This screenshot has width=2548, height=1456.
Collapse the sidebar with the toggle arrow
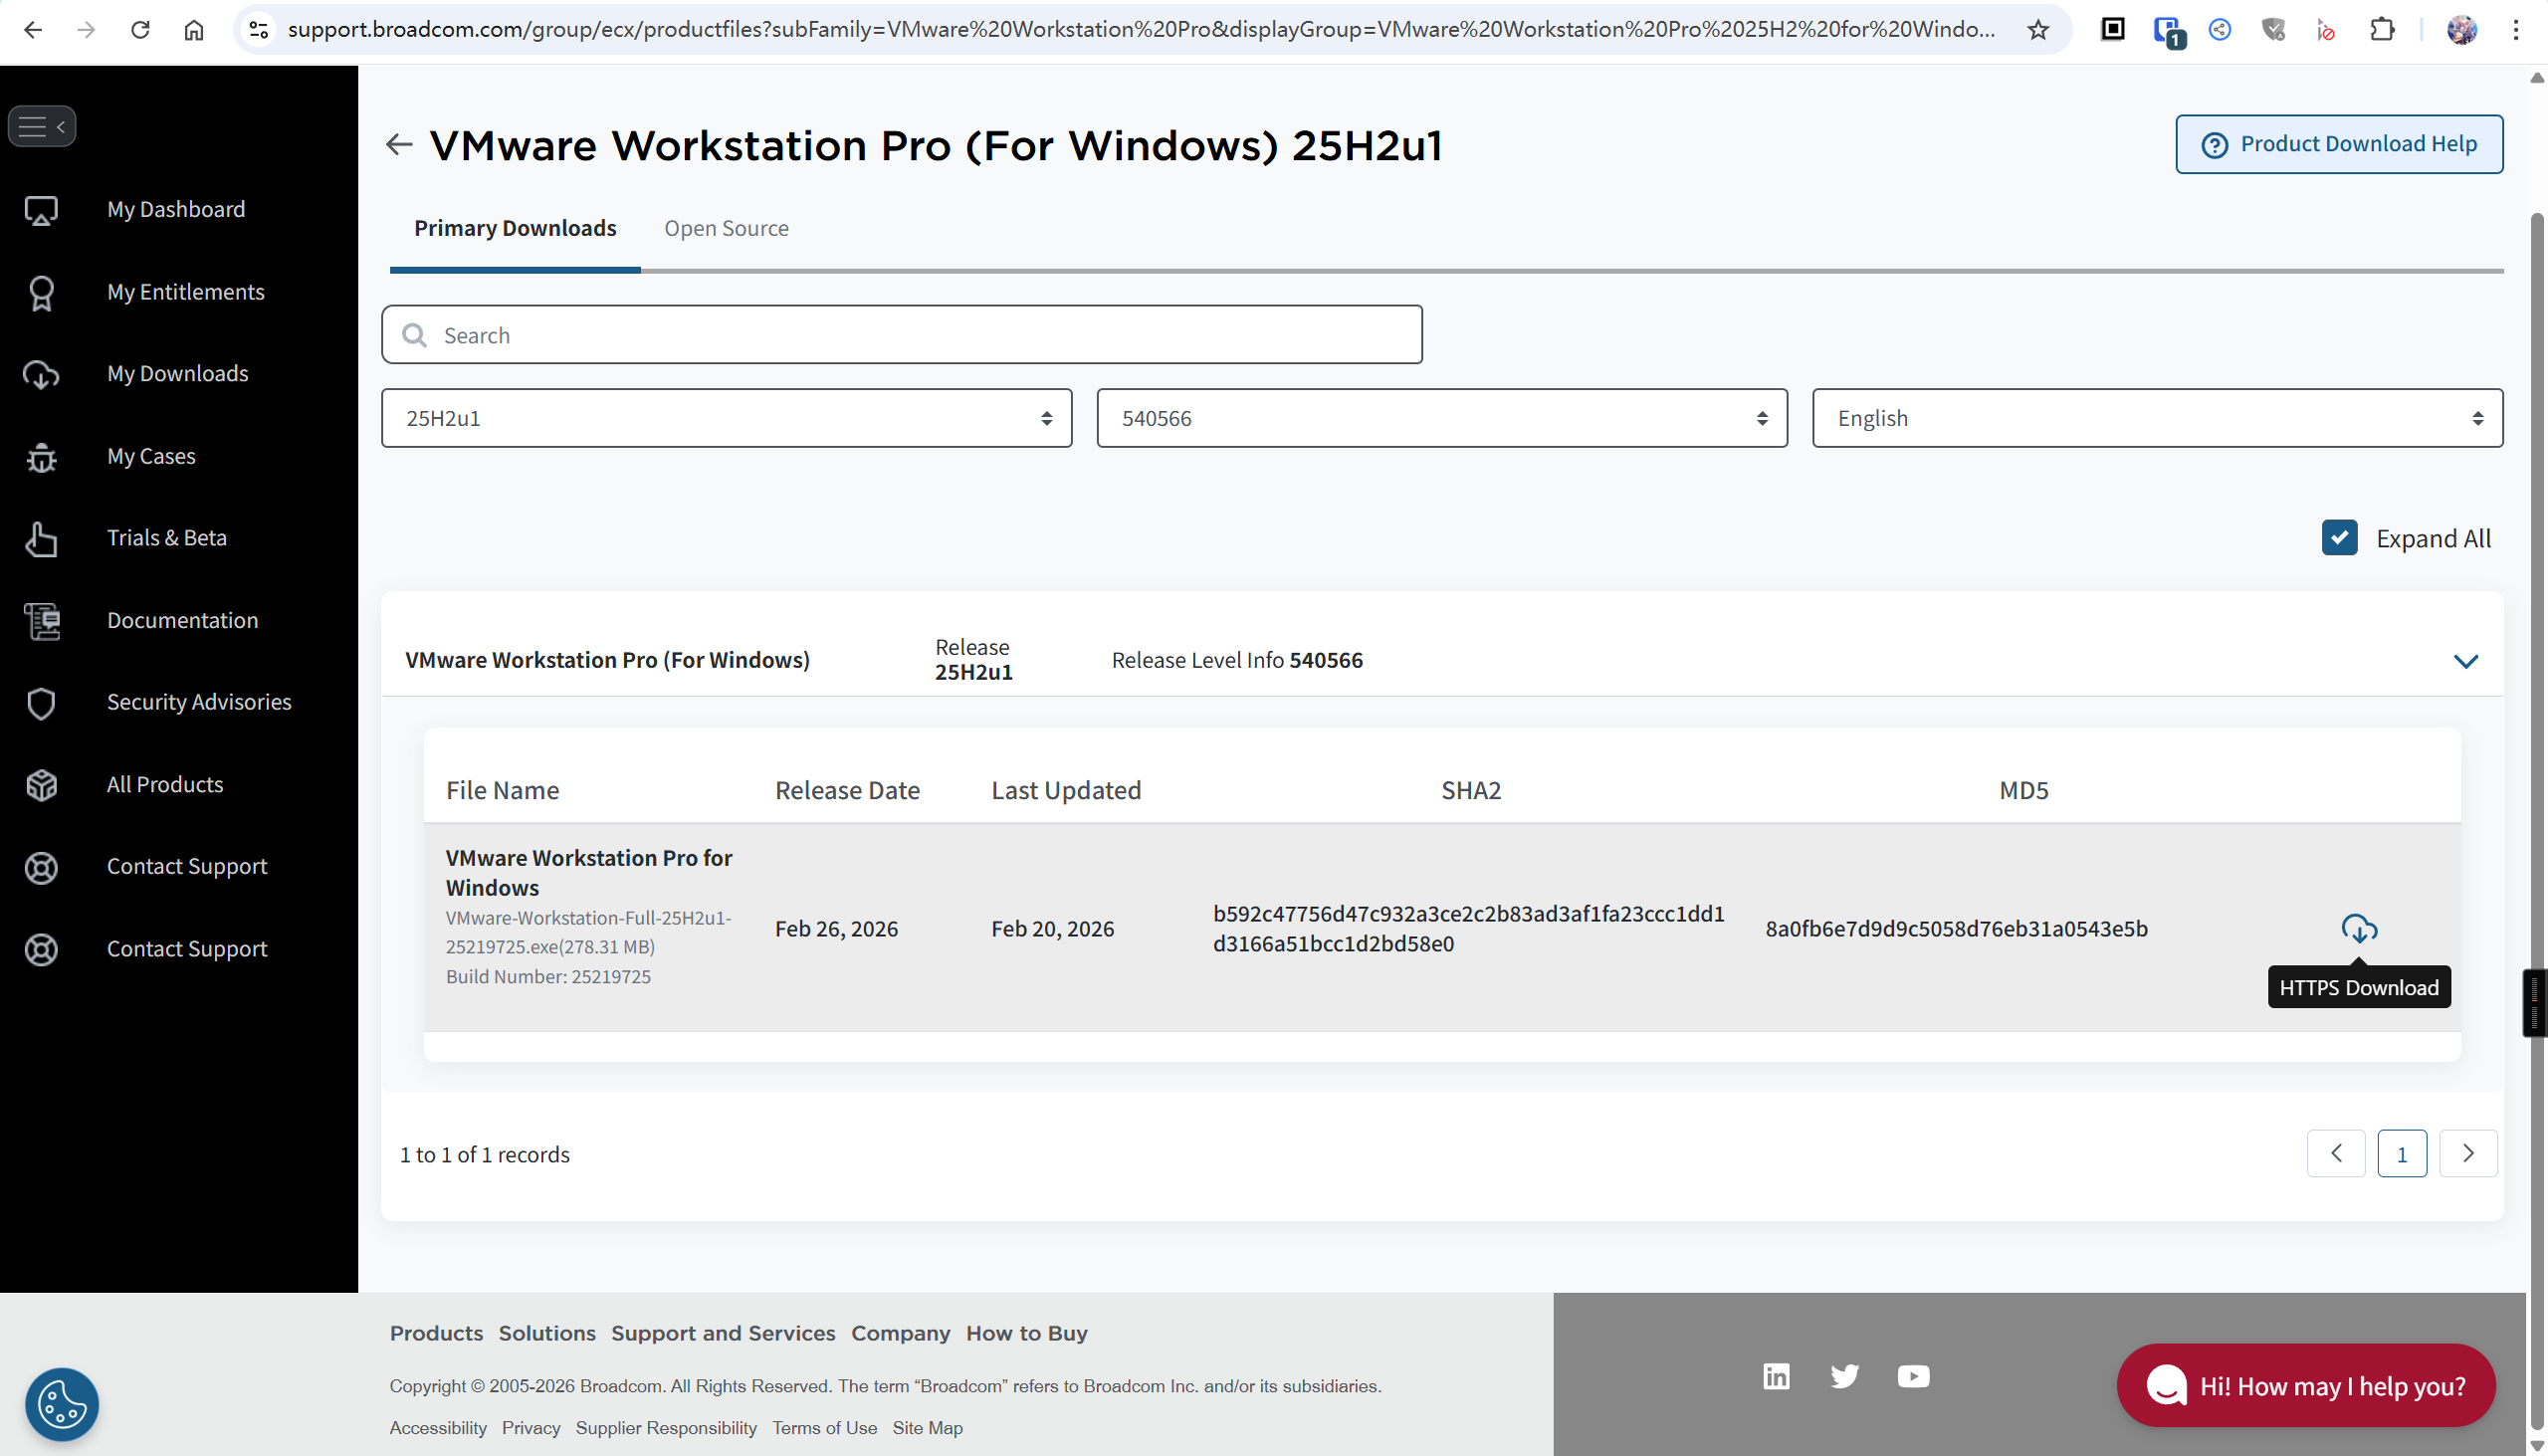pos(61,126)
